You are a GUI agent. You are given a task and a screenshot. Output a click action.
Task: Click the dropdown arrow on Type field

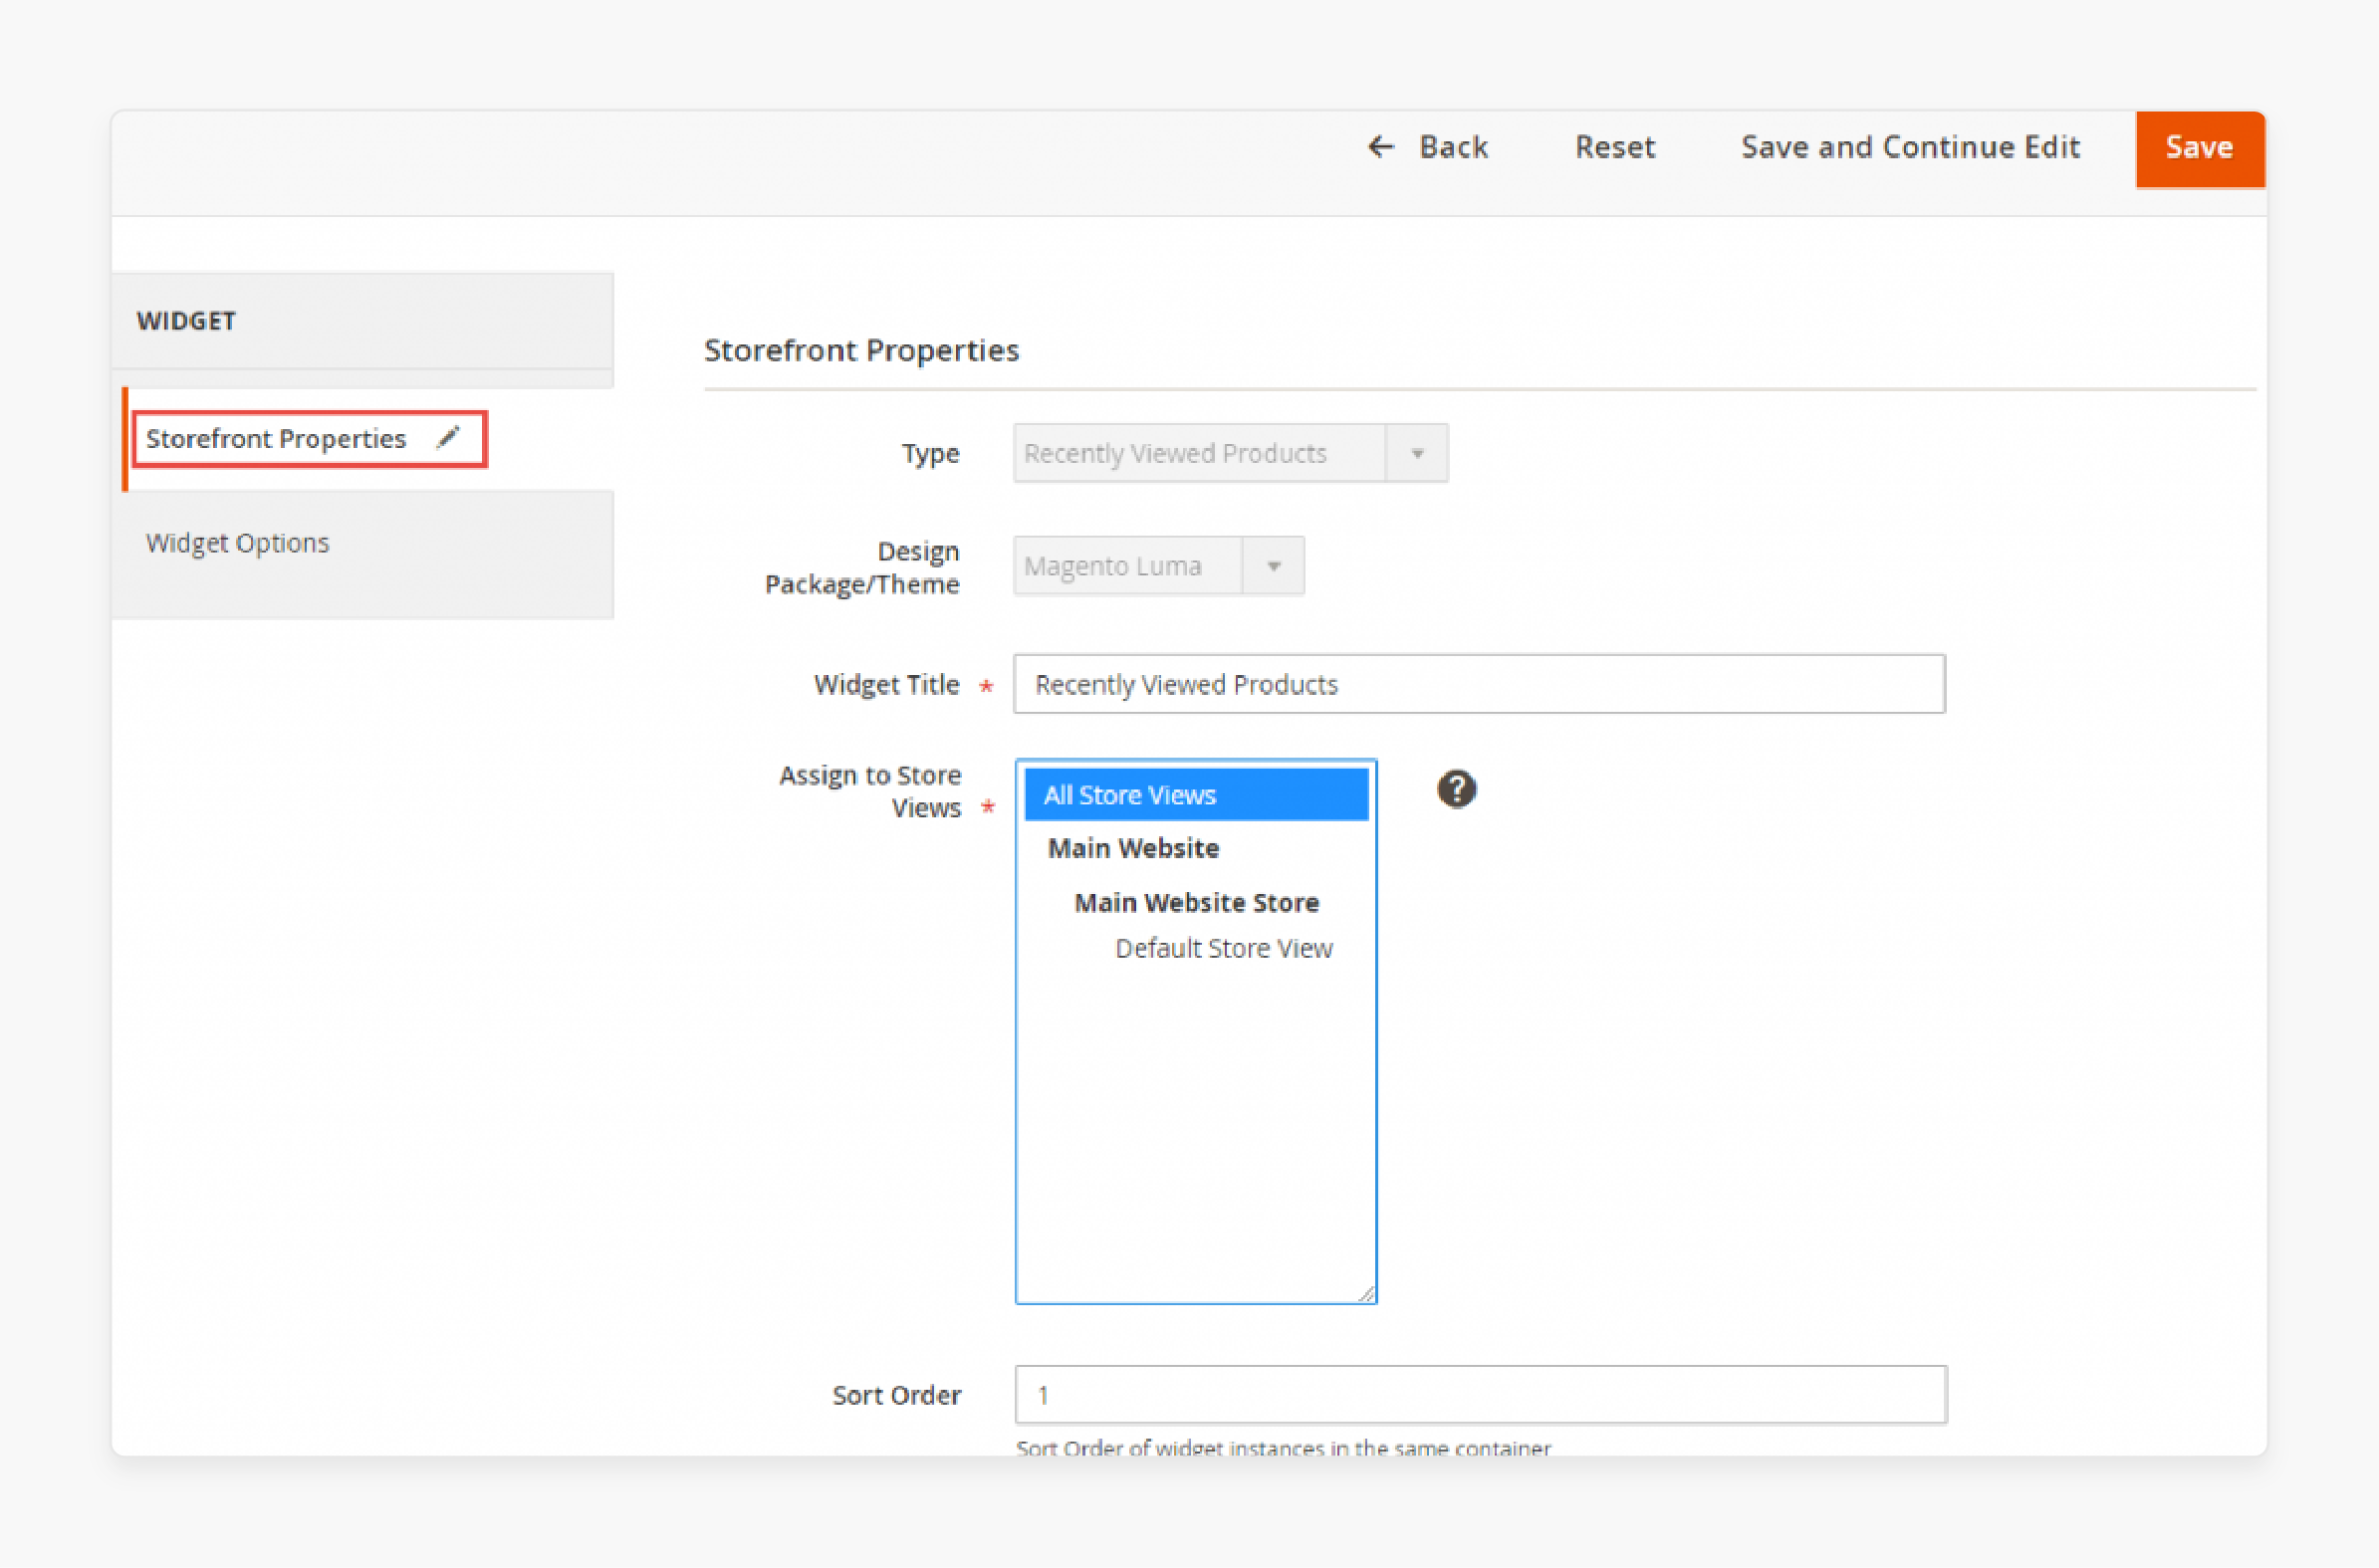[x=1420, y=453]
